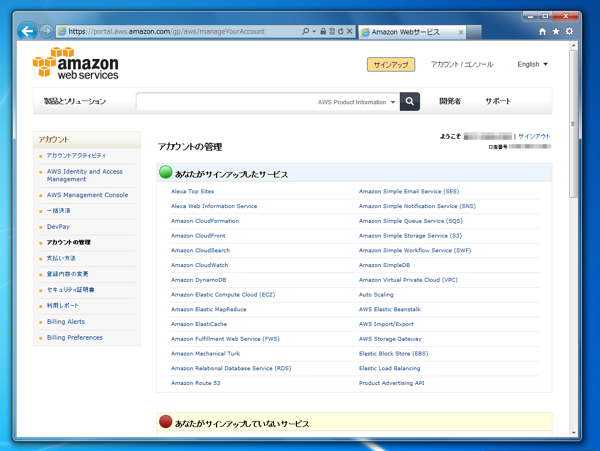
Task: Open Billing Alerts sidebar link
Action: coord(66,321)
